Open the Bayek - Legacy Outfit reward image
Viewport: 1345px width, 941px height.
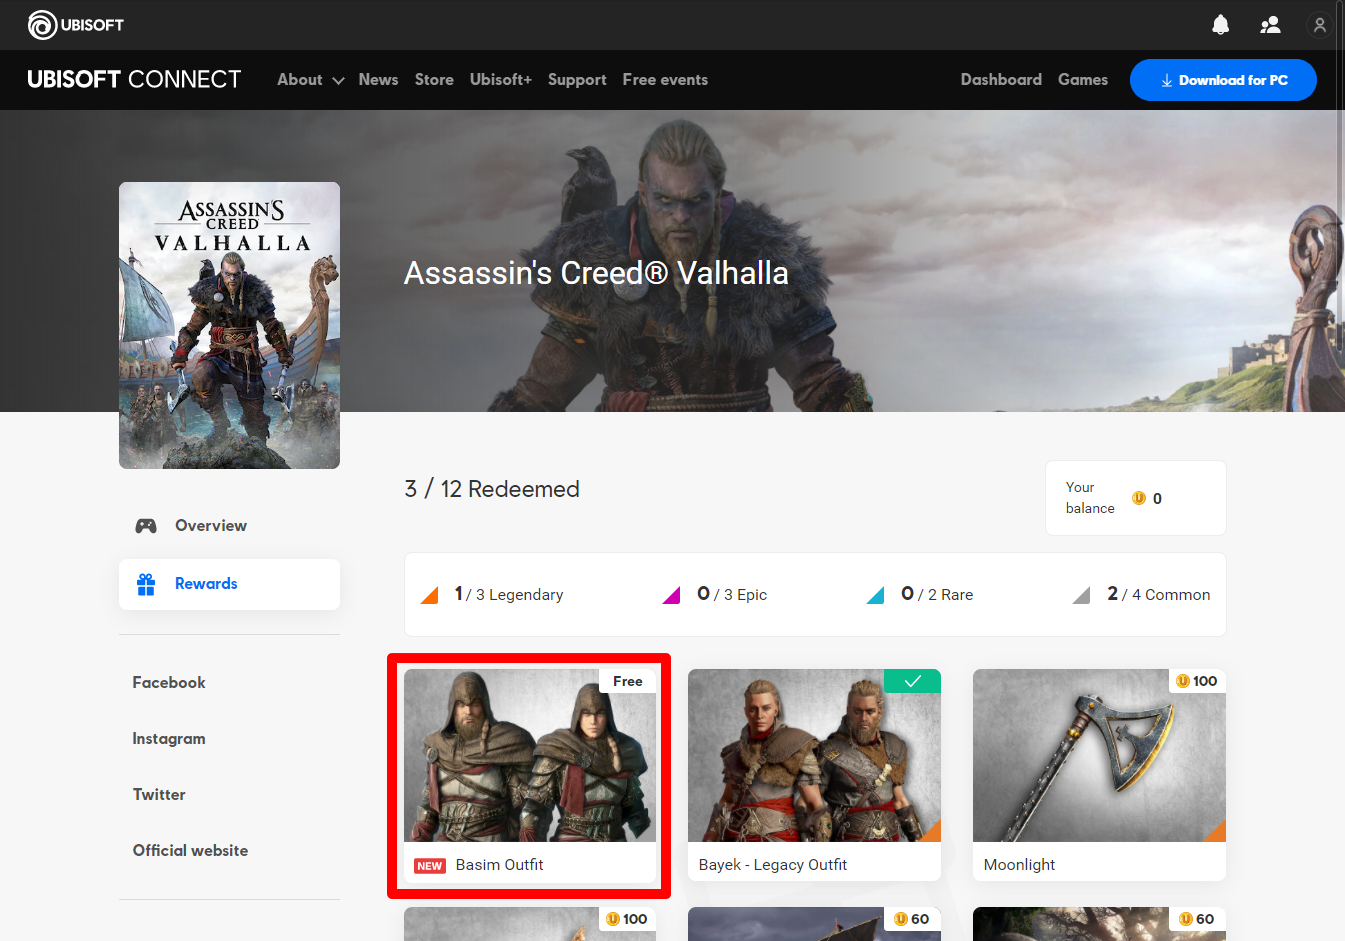(x=814, y=755)
